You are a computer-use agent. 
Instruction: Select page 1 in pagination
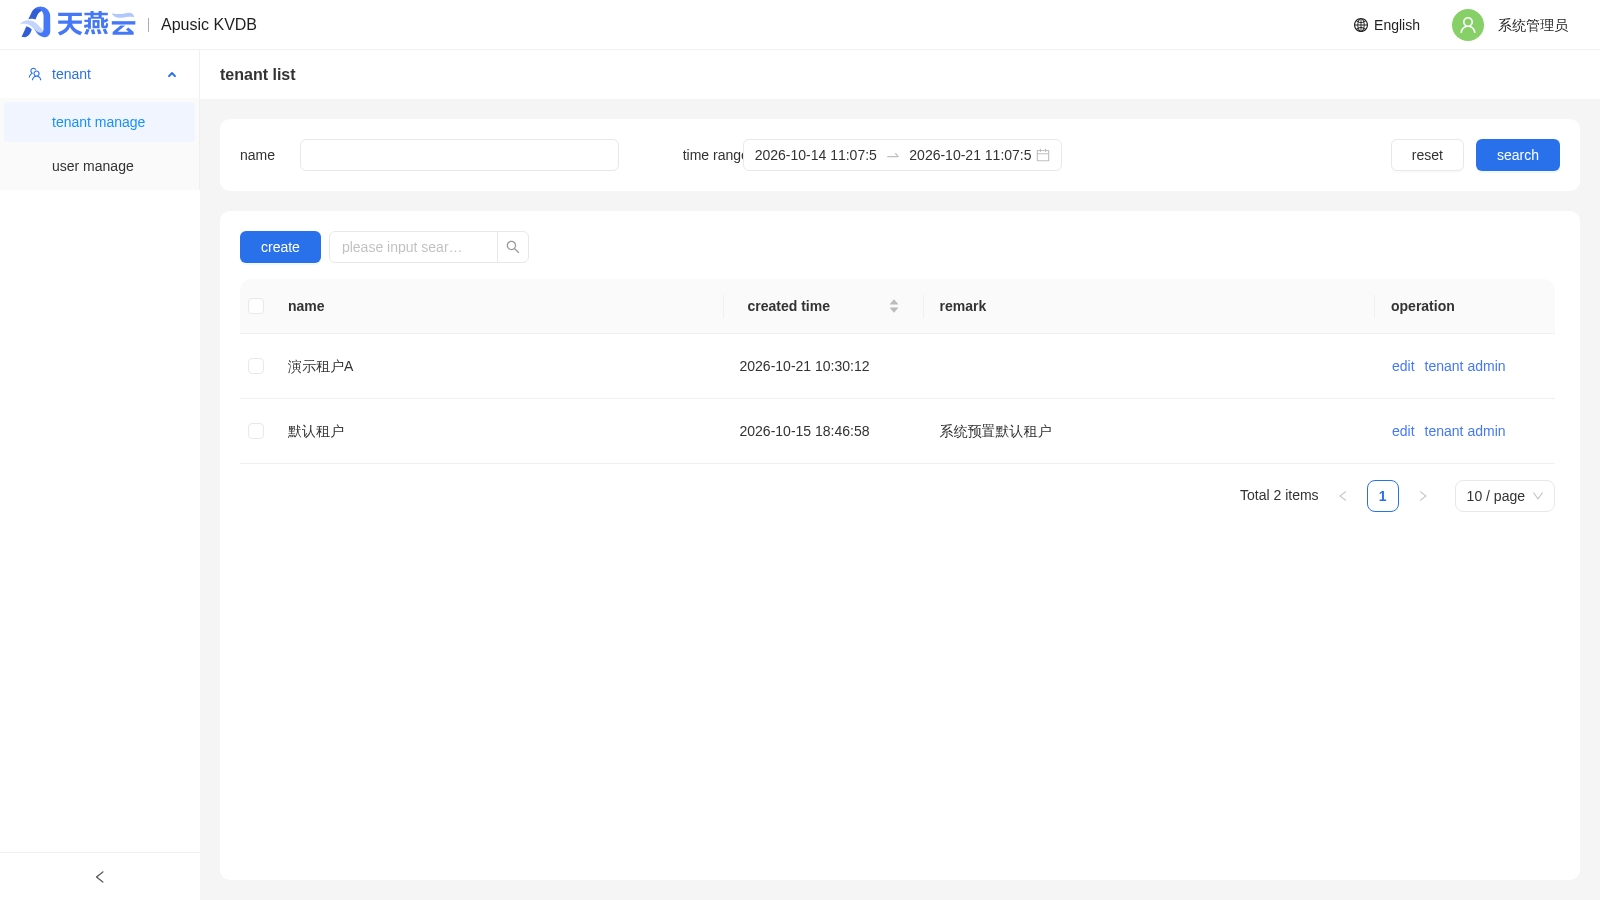point(1383,496)
